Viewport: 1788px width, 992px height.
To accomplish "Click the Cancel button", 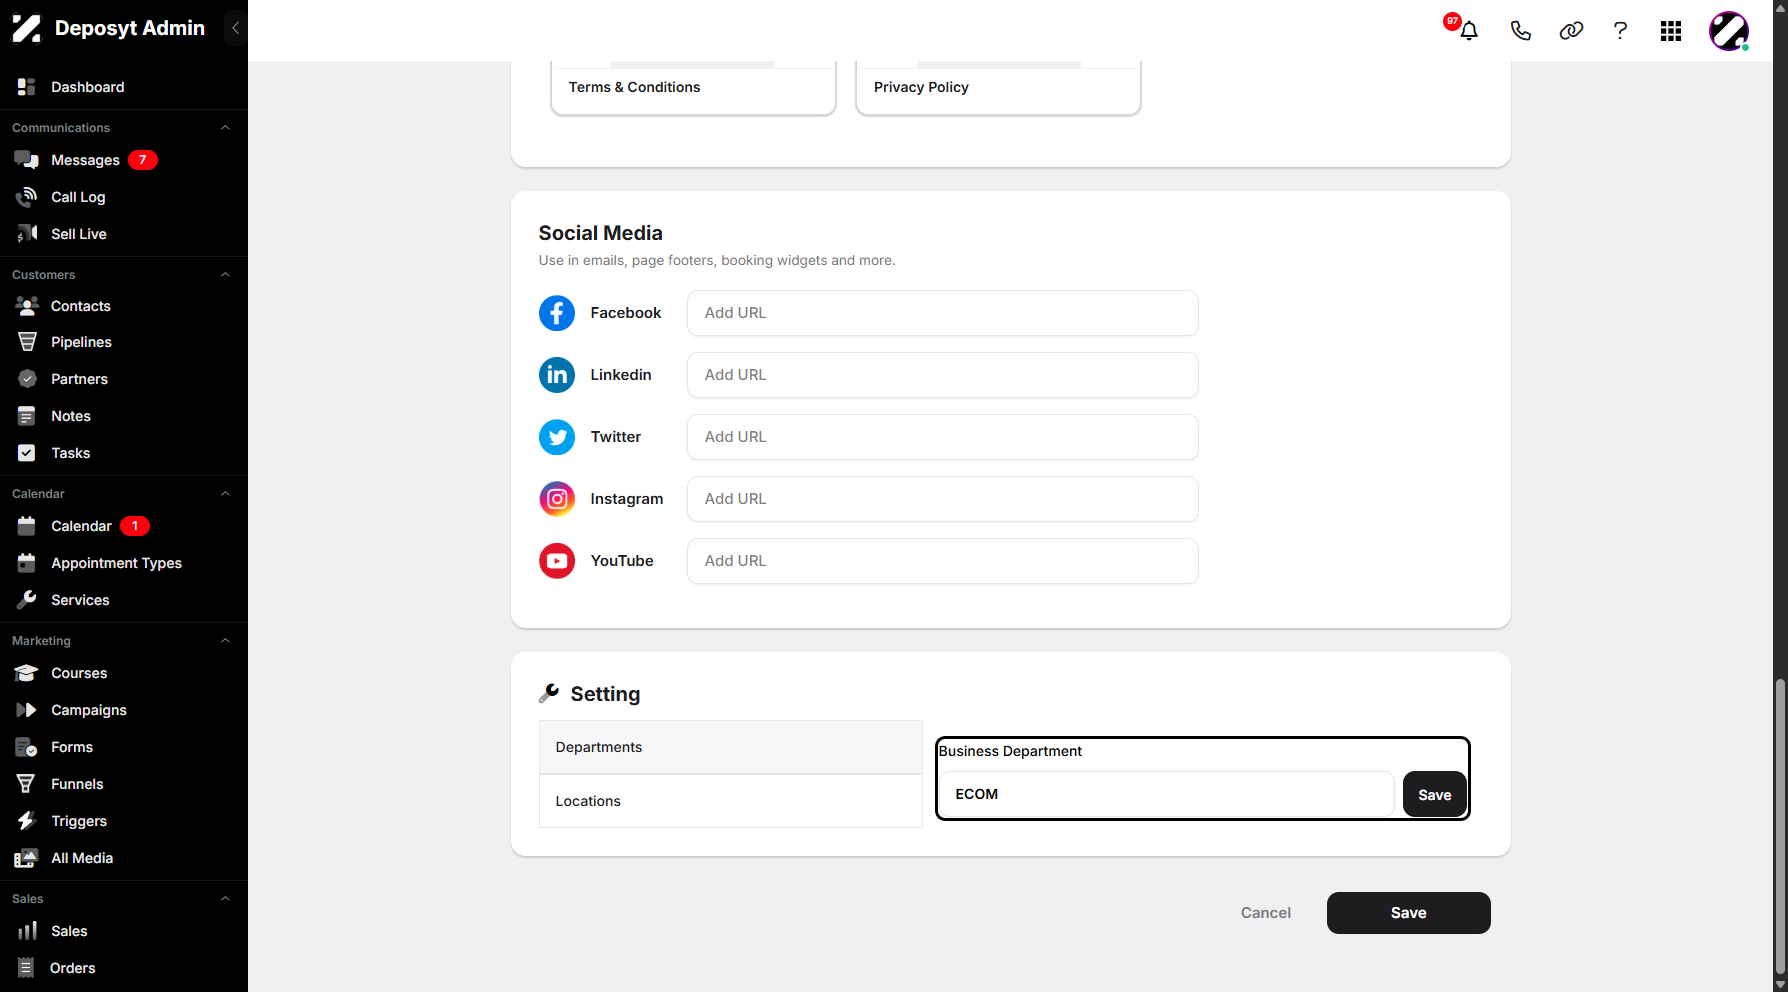I will [1266, 913].
